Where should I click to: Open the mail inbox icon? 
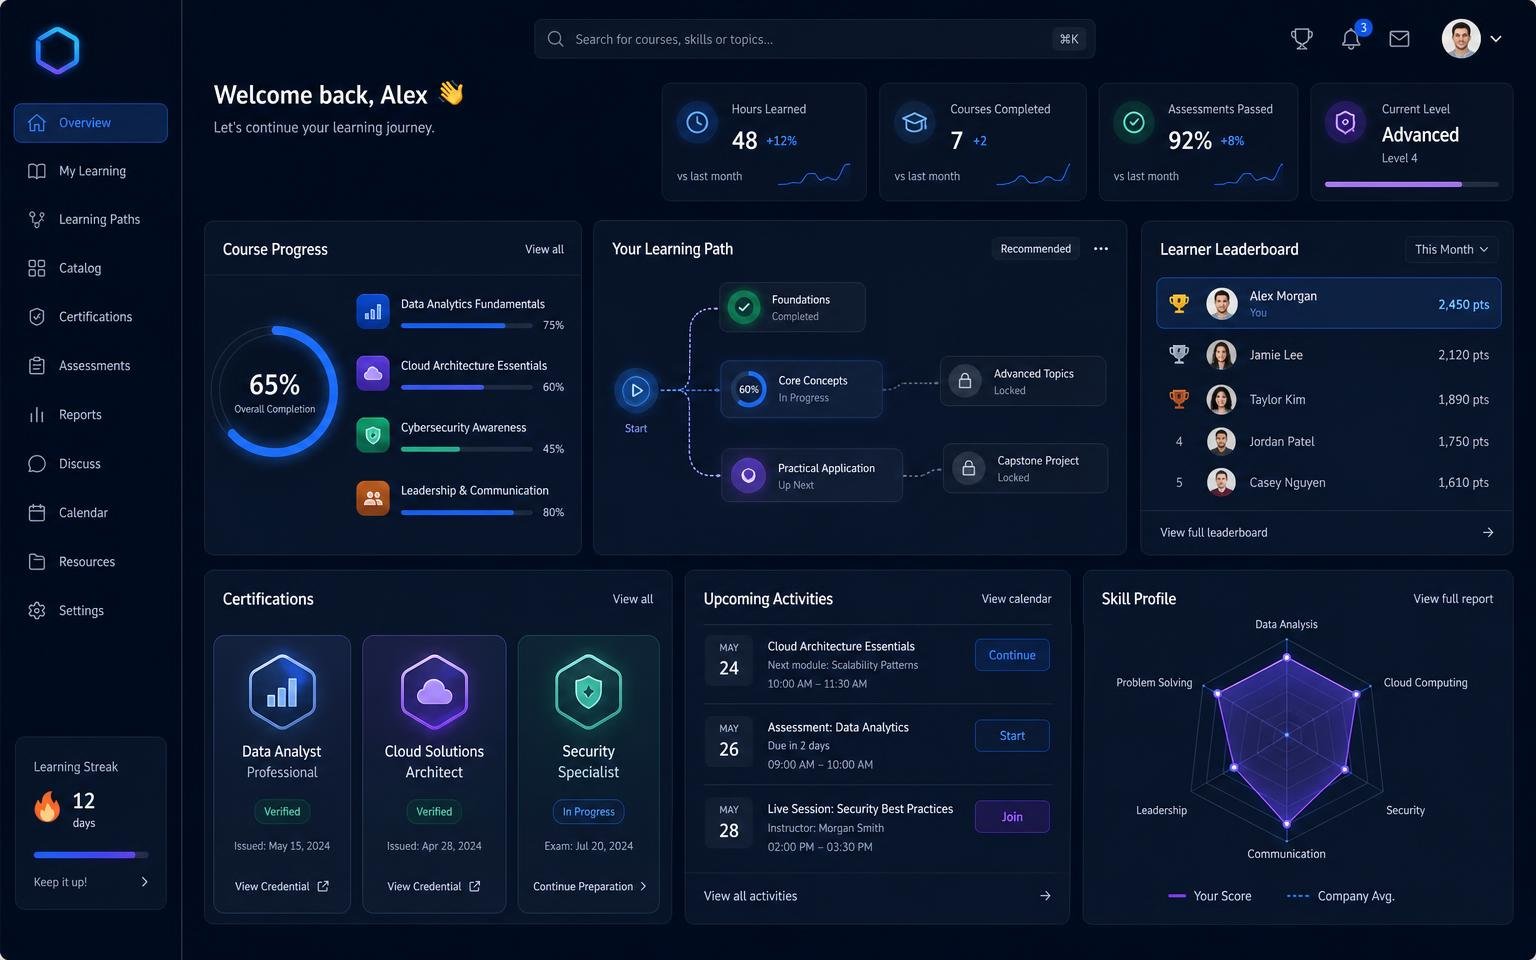pyautogui.click(x=1399, y=39)
